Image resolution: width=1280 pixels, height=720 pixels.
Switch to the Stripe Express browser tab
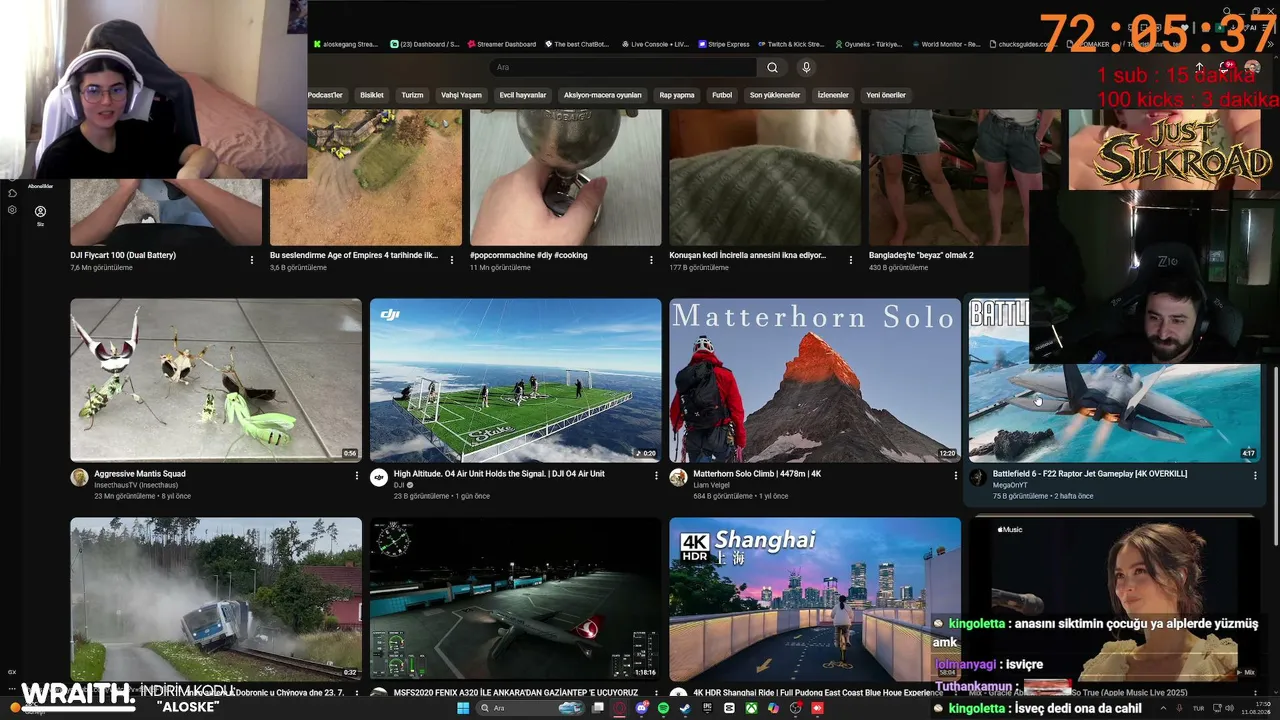click(725, 44)
